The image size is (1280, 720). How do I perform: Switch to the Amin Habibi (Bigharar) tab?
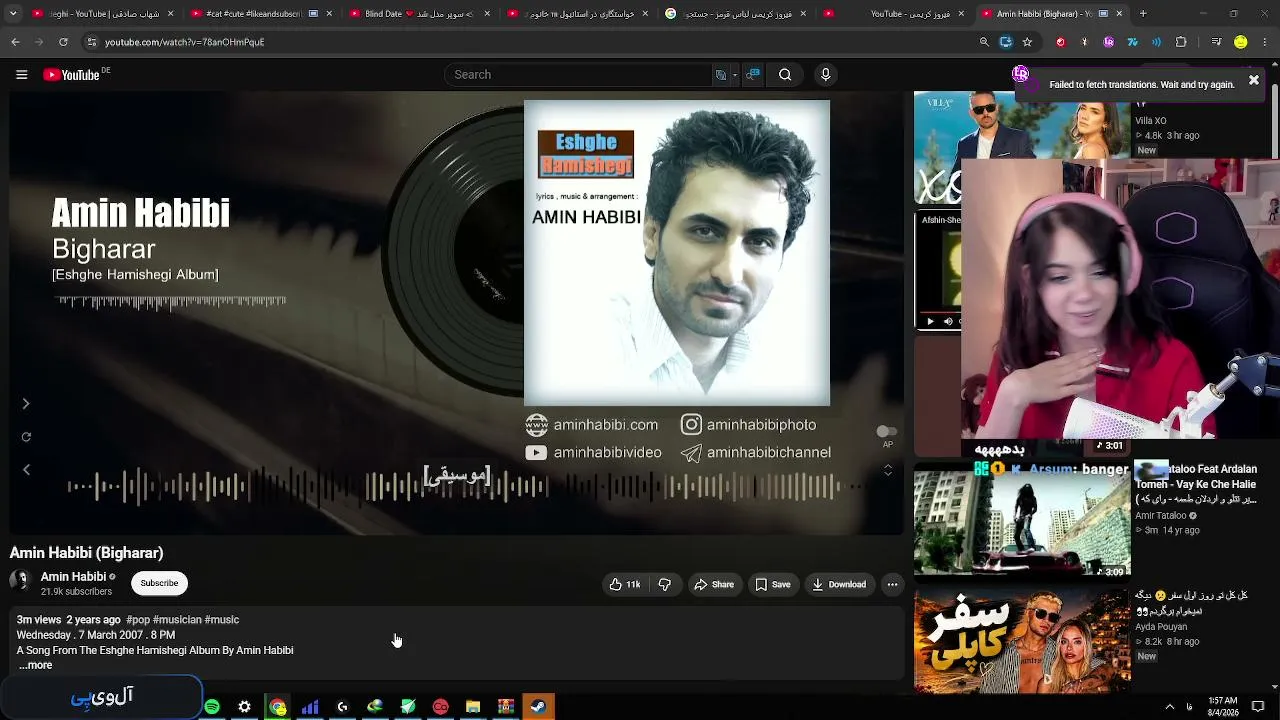point(1044,14)
